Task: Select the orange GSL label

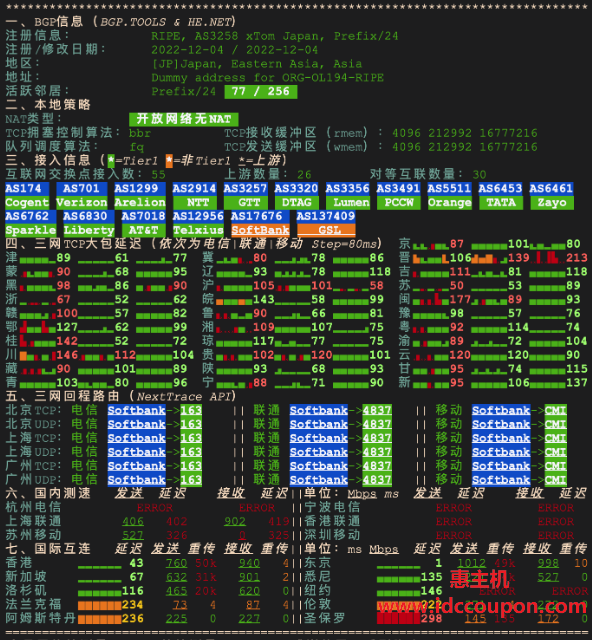Action: pos(326,230)
